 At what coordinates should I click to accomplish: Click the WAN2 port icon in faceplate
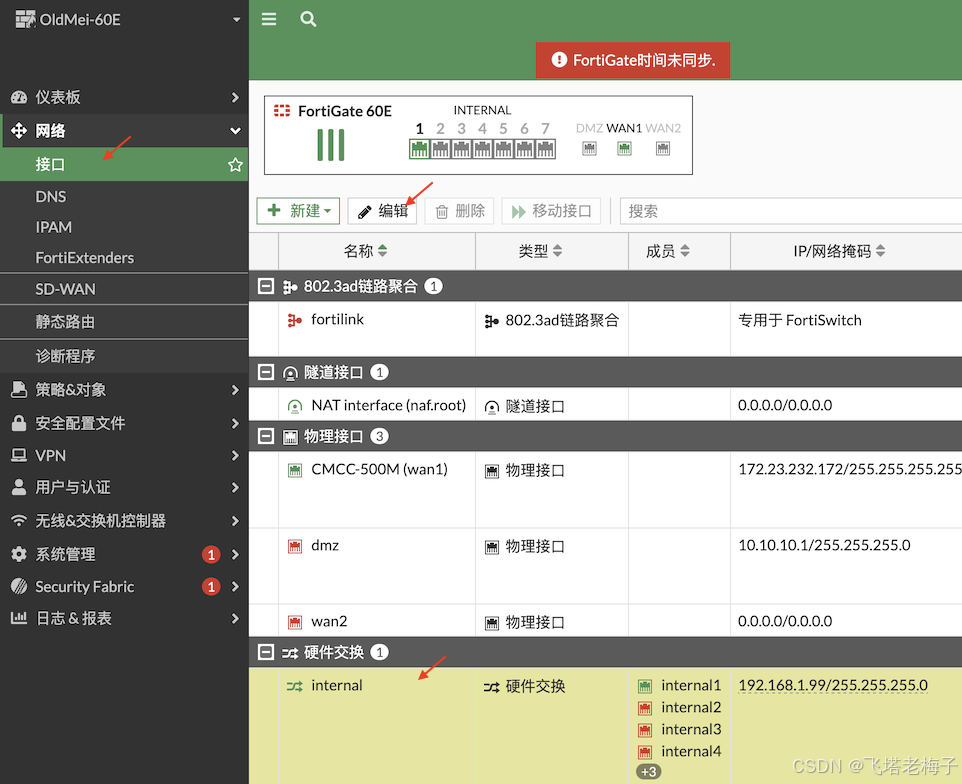(x=663, y=148)
